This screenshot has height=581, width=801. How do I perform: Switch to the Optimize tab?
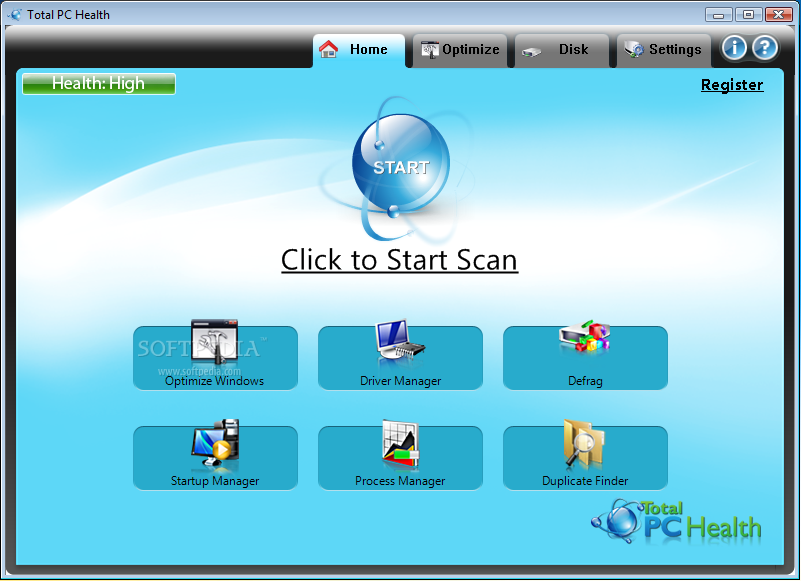[x=460, y=50]
